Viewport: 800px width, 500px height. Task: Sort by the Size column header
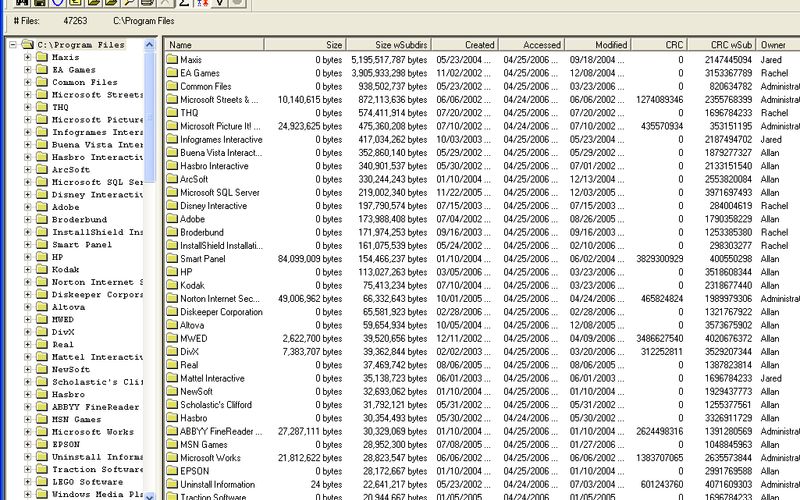[x=305, y=45]
